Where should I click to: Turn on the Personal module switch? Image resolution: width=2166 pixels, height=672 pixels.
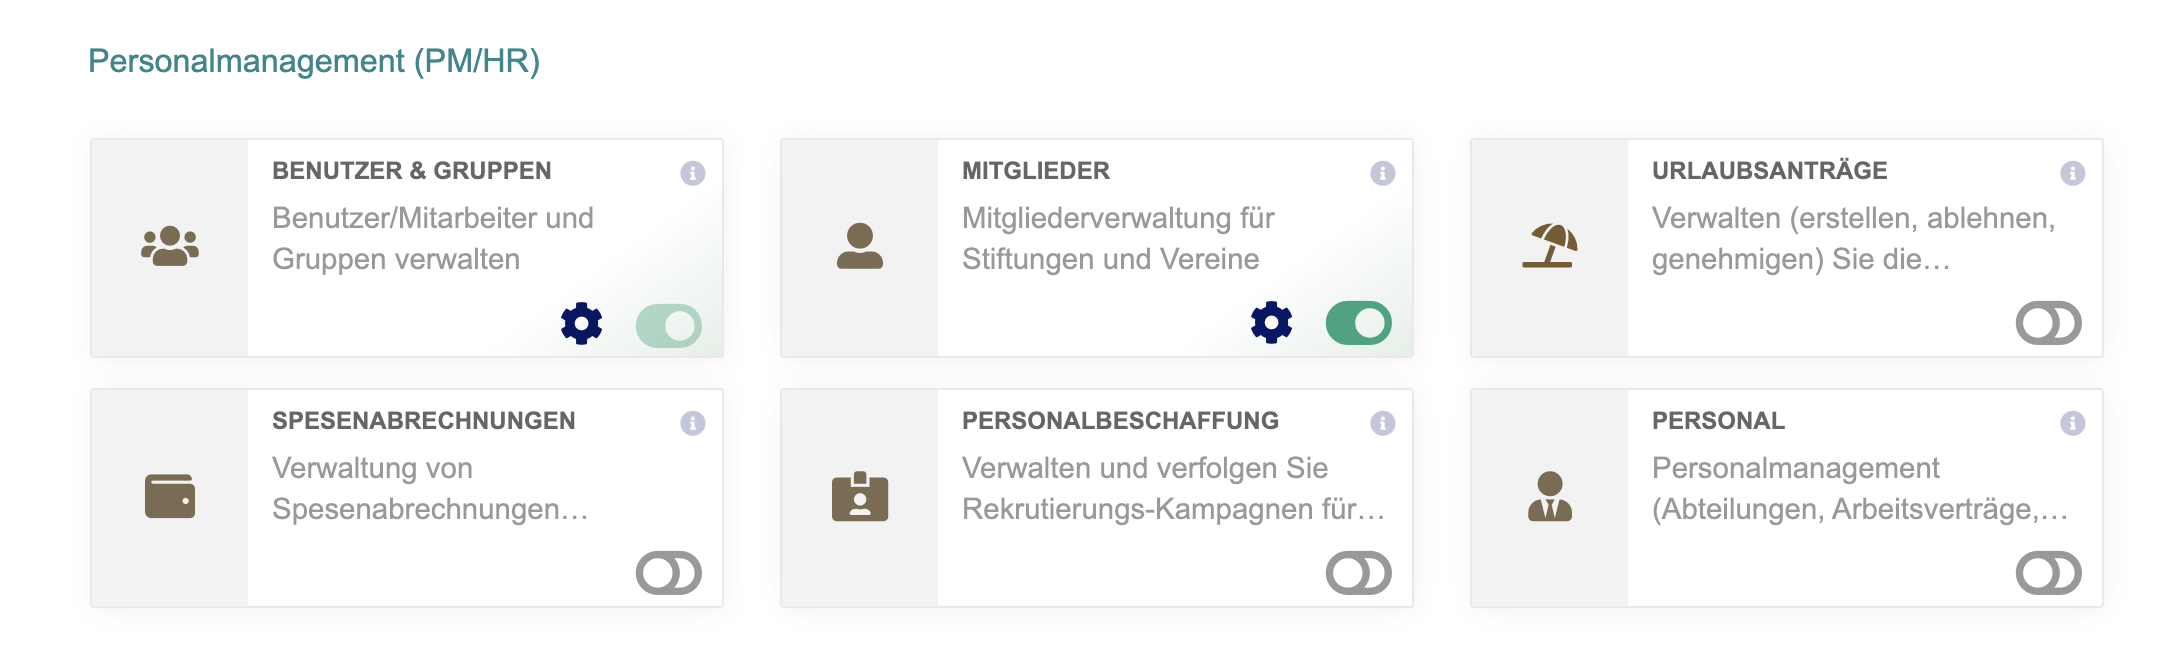2049,573
